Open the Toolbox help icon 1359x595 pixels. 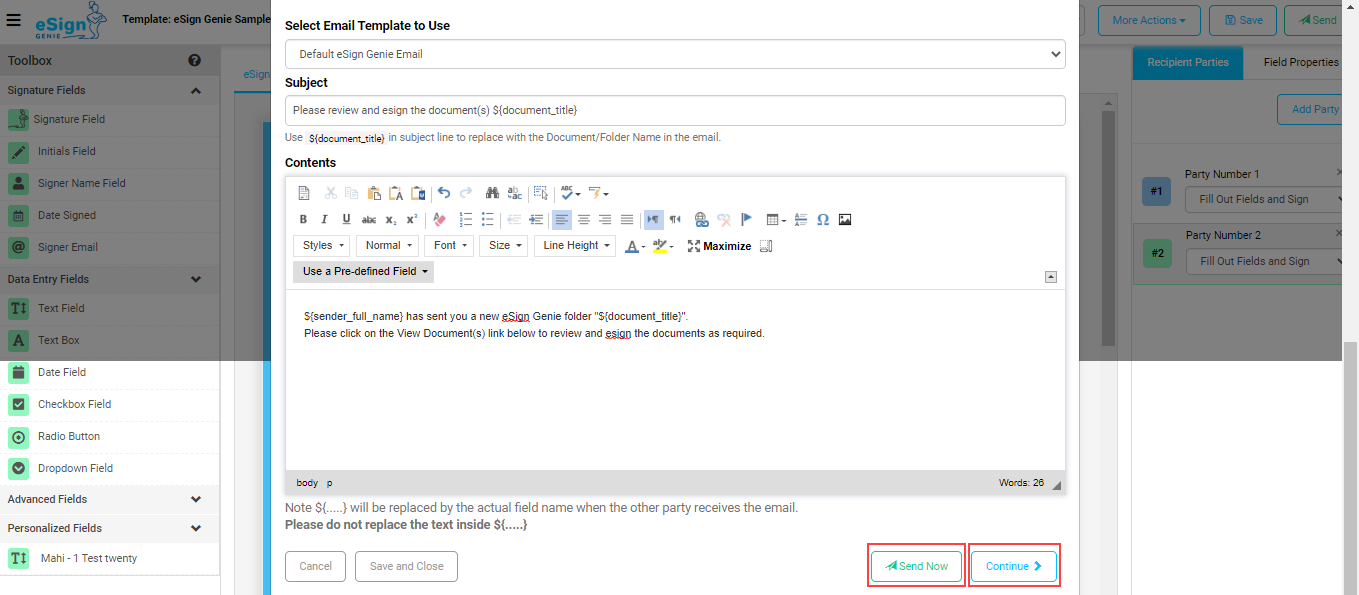pos(195,61)
